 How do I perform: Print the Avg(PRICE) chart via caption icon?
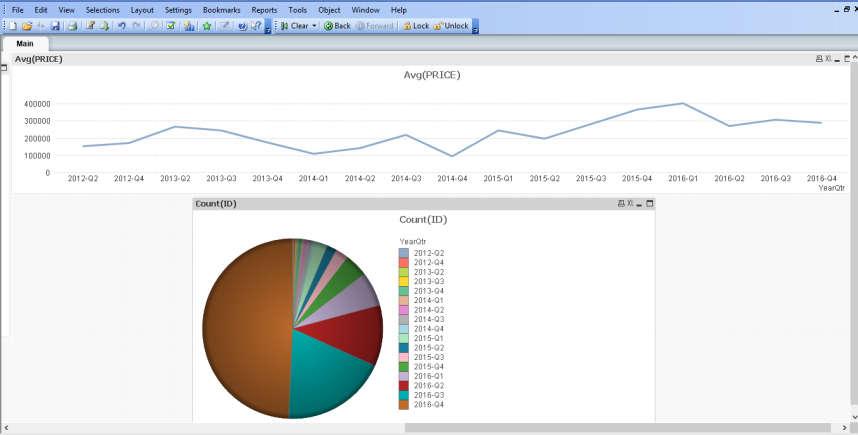(x=819, y=59)
